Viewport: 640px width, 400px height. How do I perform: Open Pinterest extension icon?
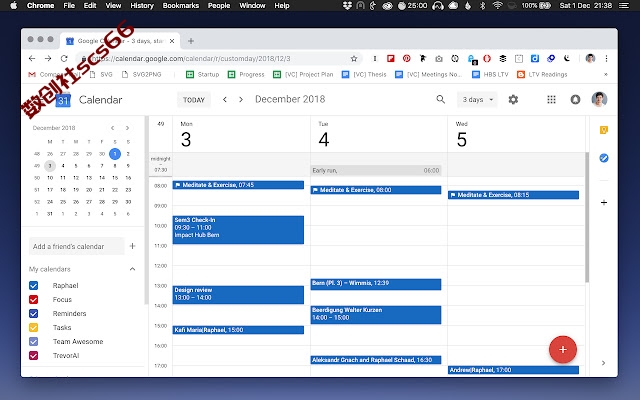click(407, 58)
